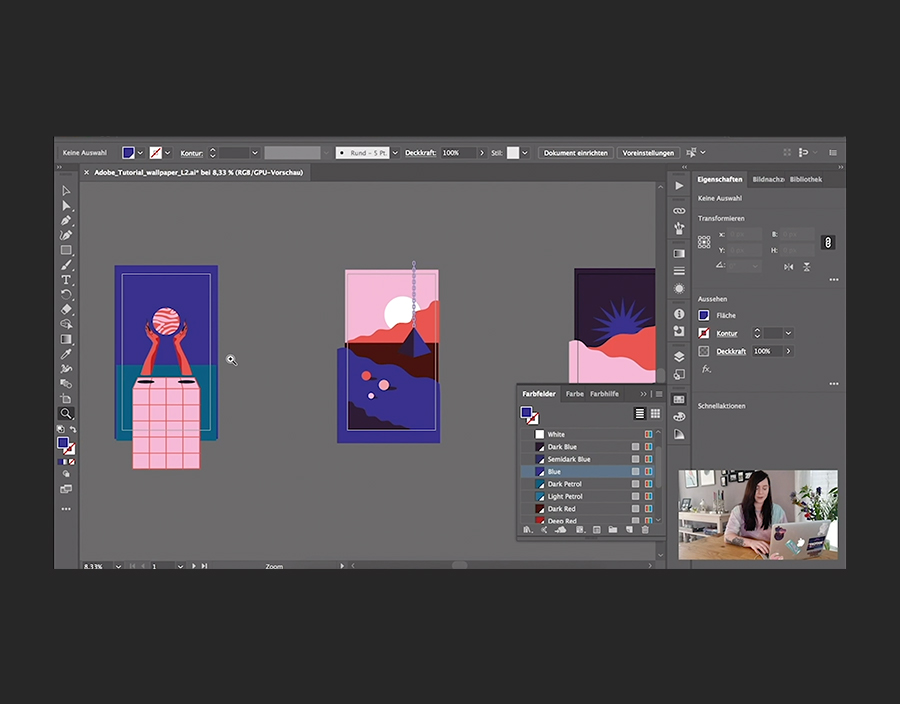Select the Zoom magnifier tool
The image size is (900, 704).
[x=66, y=413]
